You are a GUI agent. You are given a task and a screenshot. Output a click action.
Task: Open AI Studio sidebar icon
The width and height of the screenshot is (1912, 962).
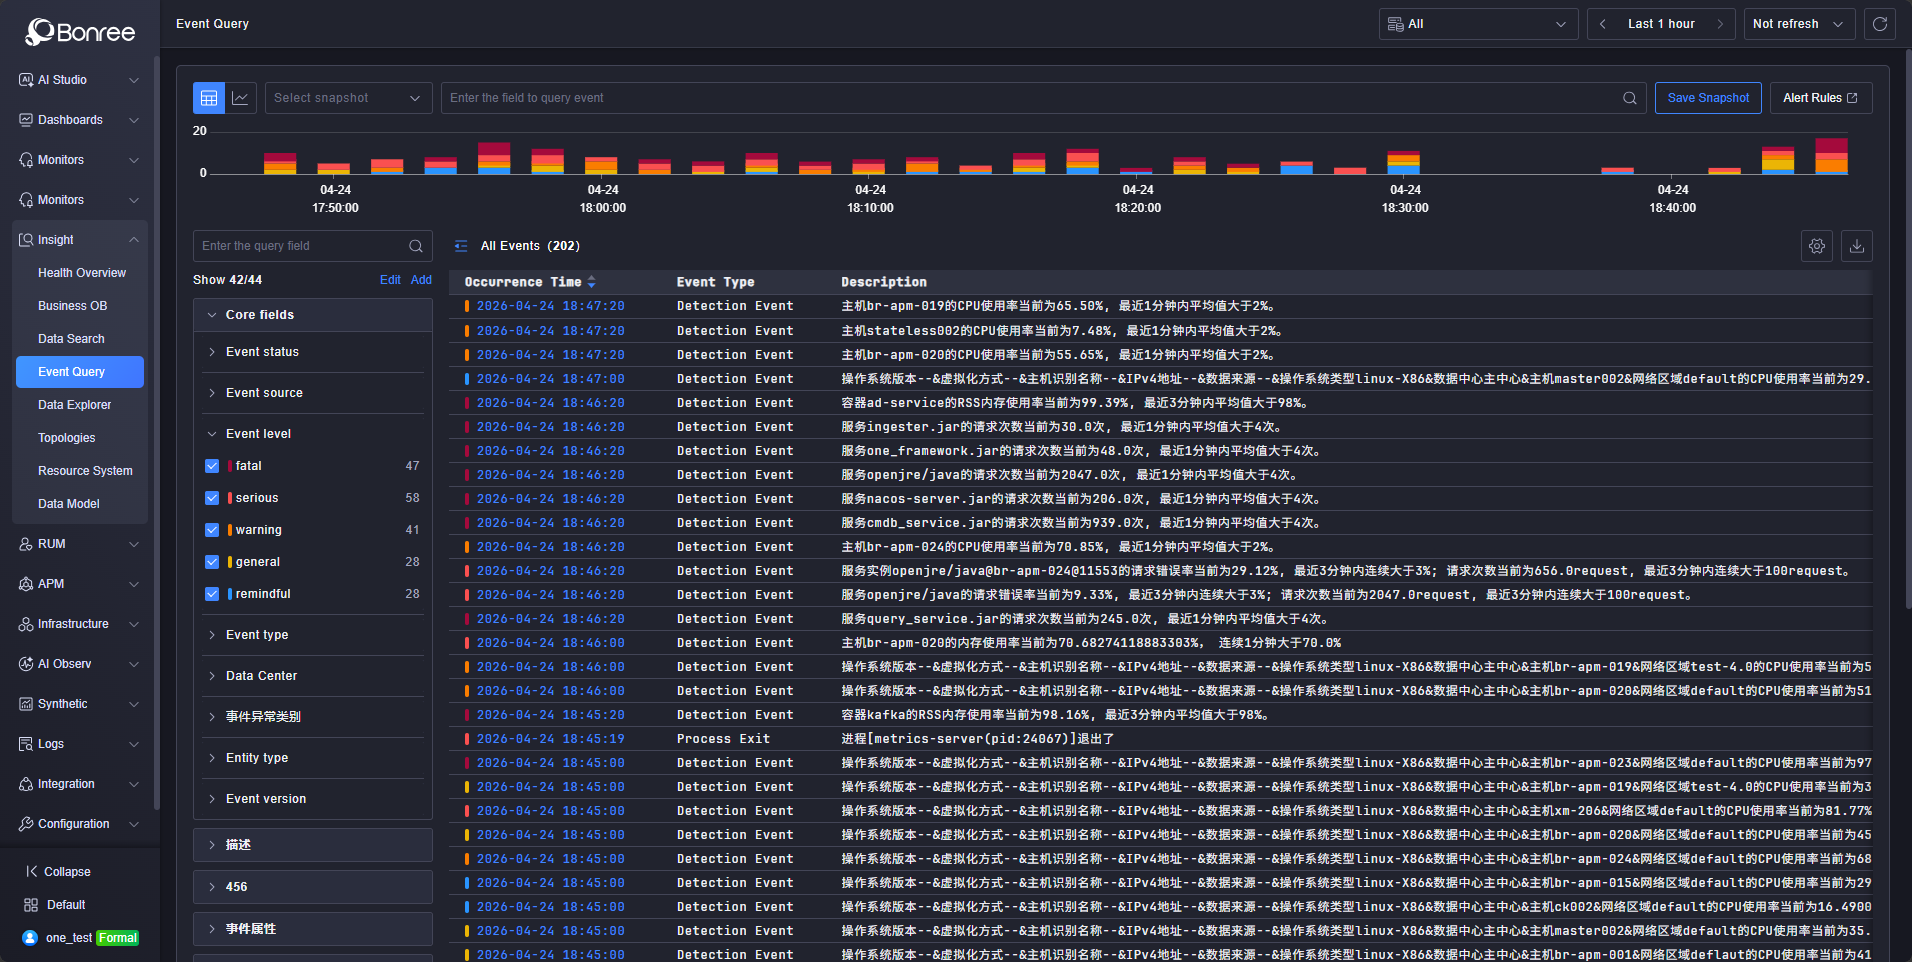point(26,80)
